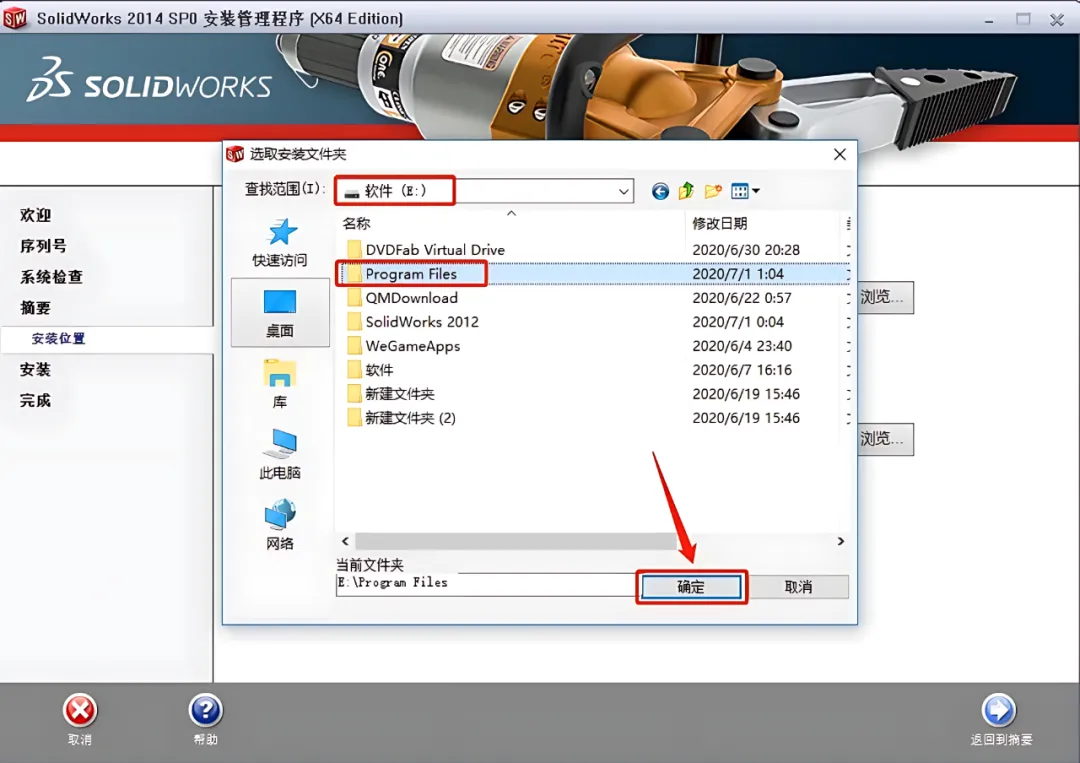Expand the 查找范围 drive dropdown
The width and height of the screenshot is (1080, 763).
623,191
